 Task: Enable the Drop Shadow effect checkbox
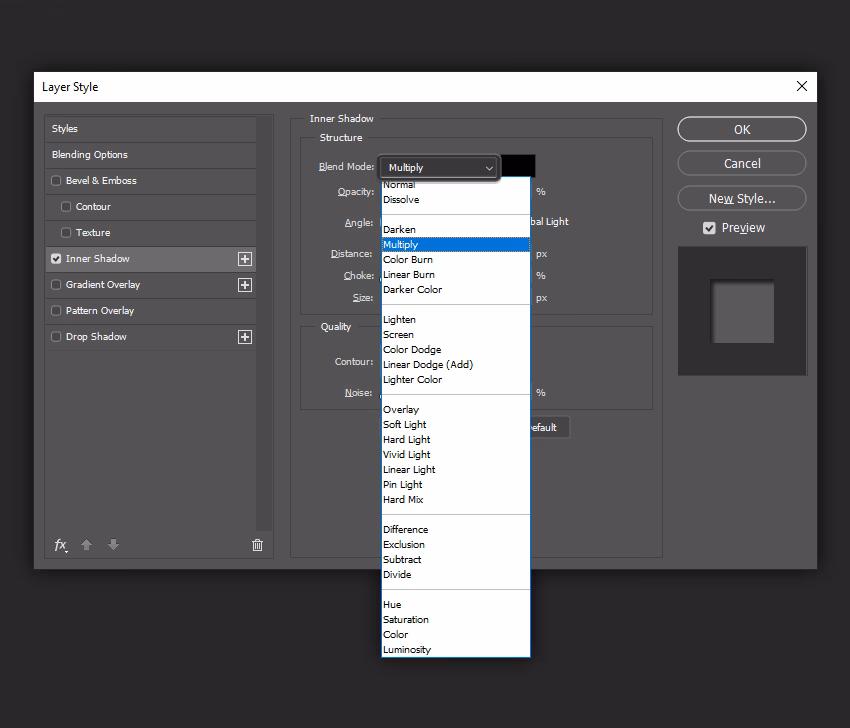(56, 337)
